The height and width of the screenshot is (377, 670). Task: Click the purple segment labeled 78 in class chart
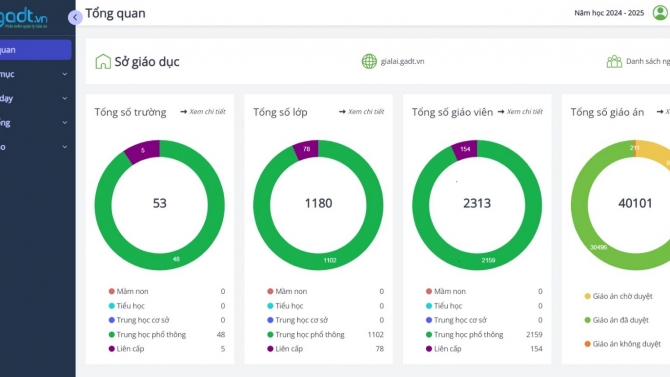click(x=306, y=149)
